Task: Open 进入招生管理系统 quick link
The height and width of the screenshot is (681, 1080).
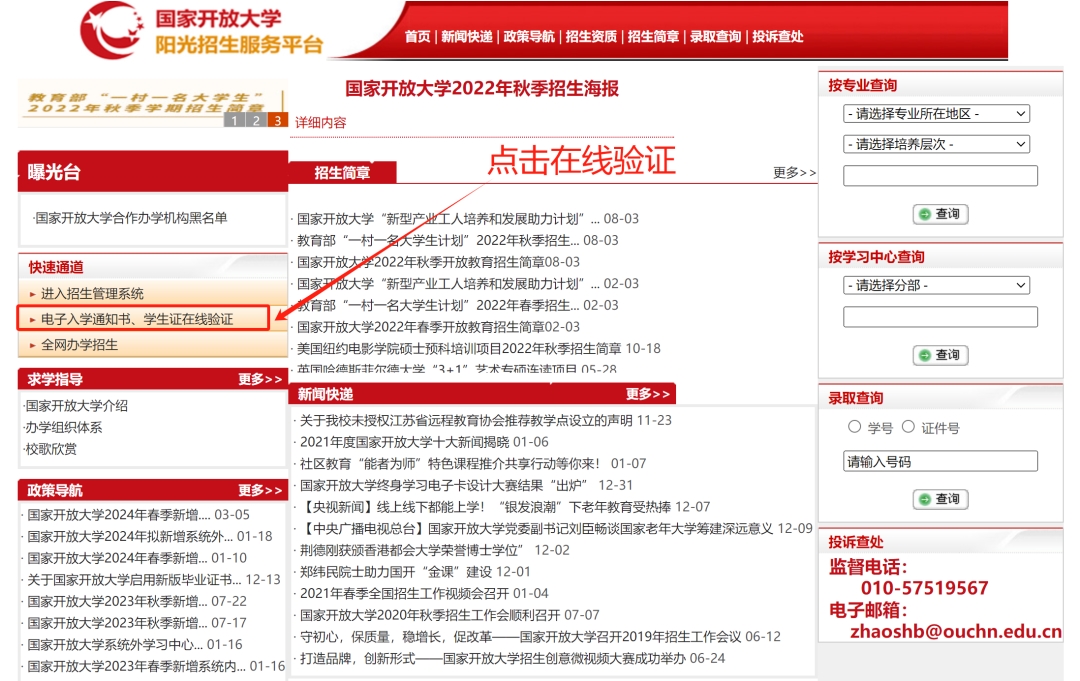Action: coord(92,293)
